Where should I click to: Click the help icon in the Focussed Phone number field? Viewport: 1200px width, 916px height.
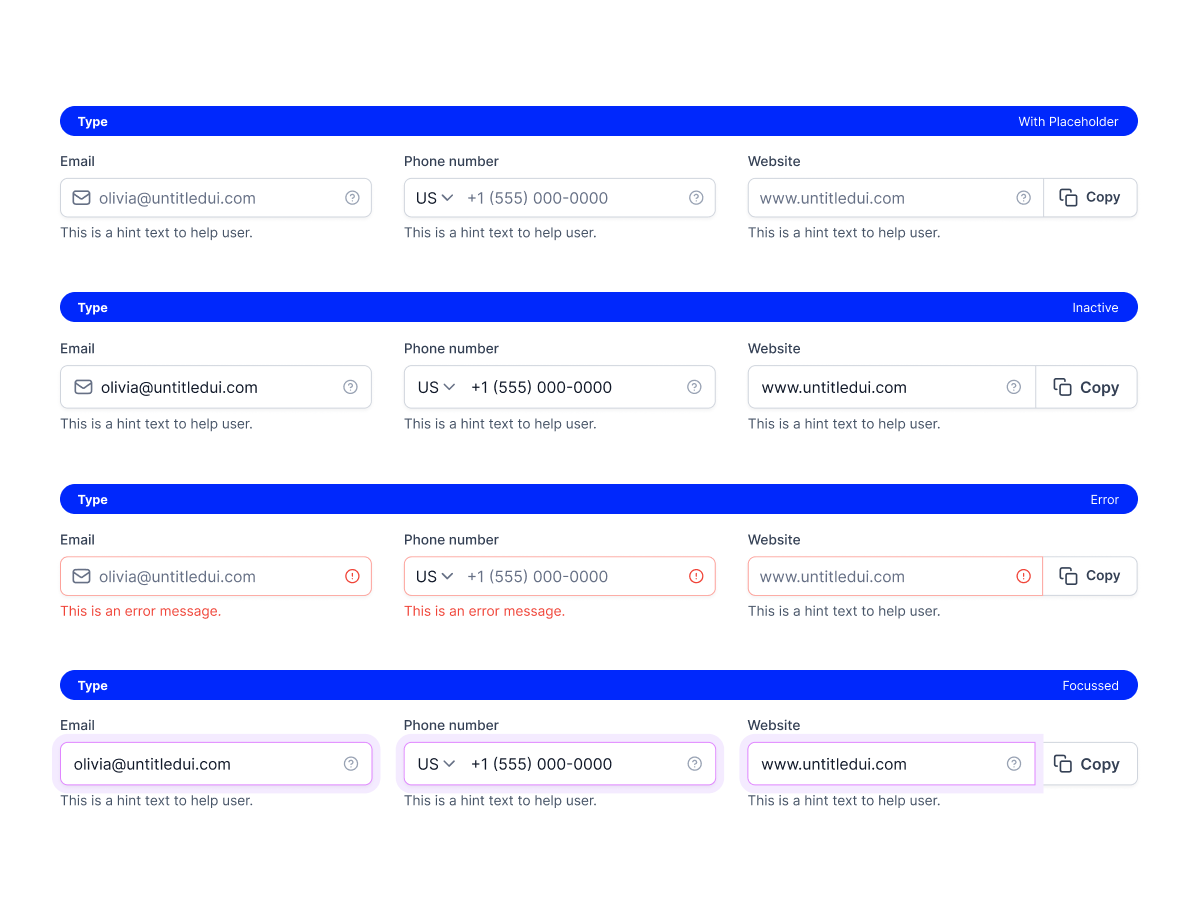pos(694,764)
